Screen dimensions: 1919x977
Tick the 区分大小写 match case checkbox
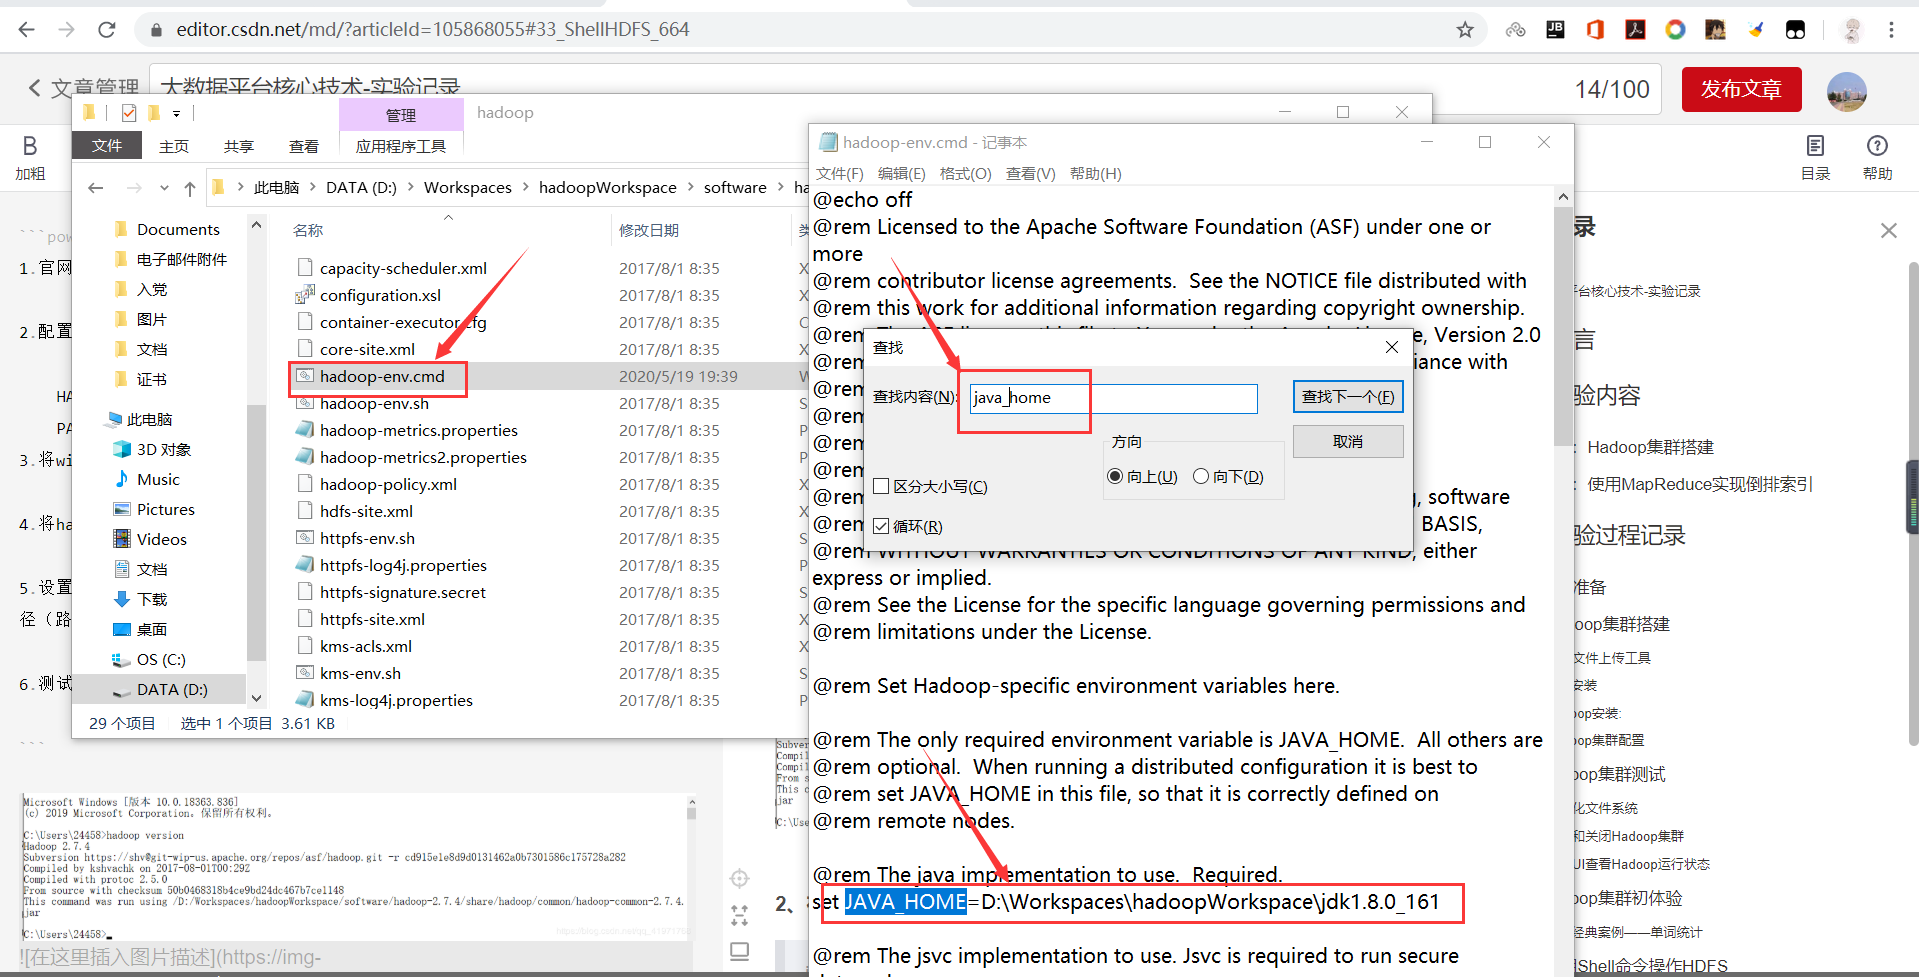881,486
